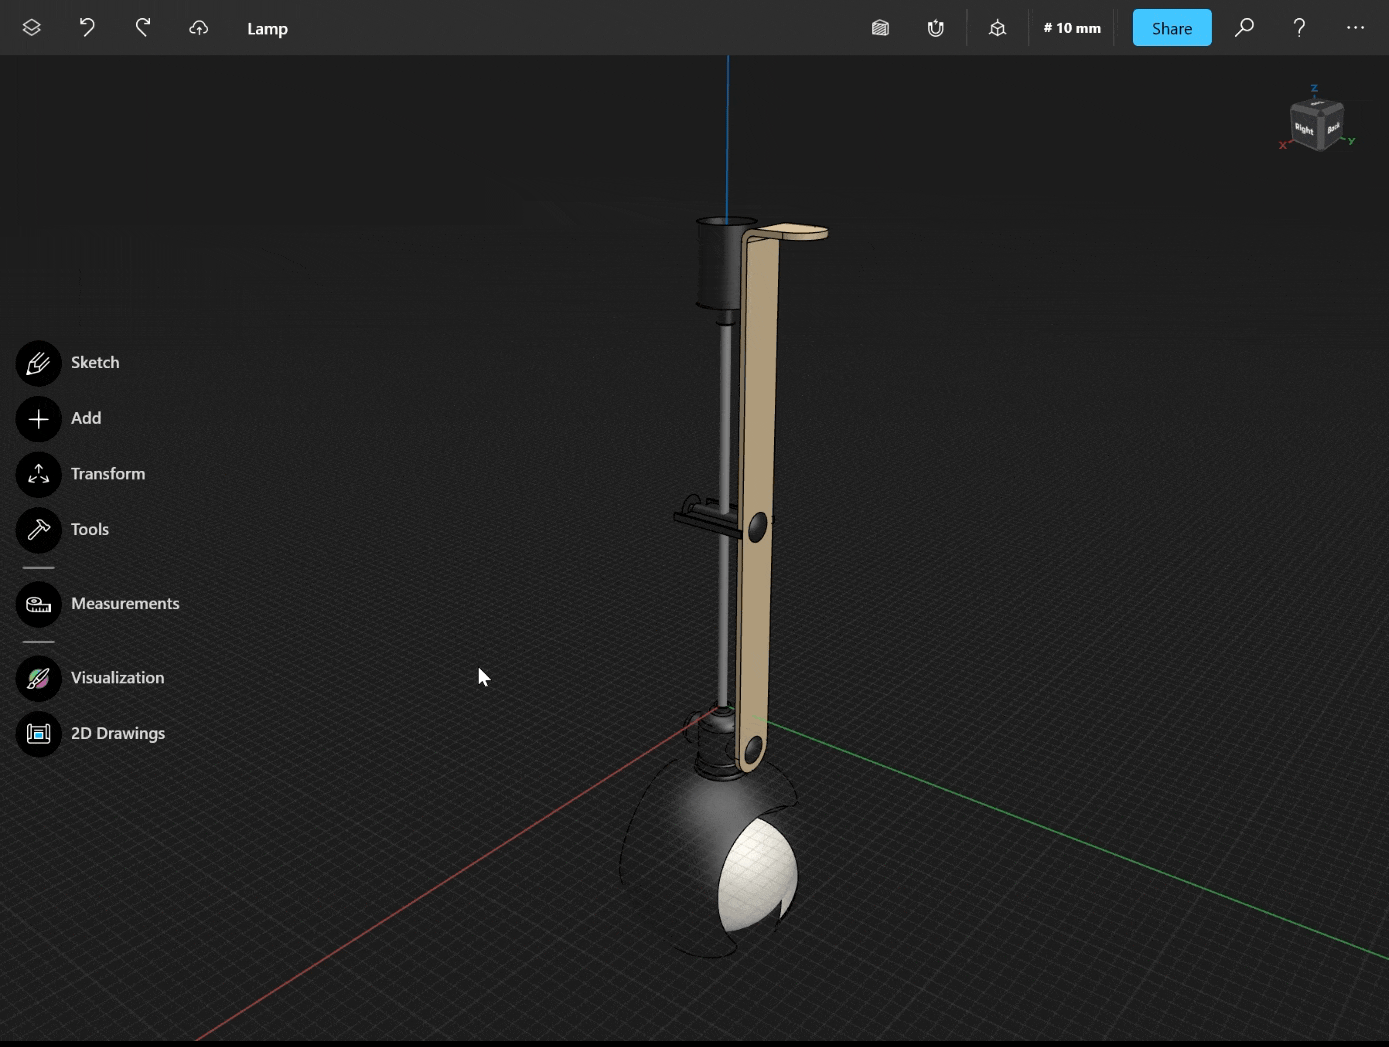Toggle the section view mode
The width and height of the screenshot is (1389, 1047).
pos(881,27)
